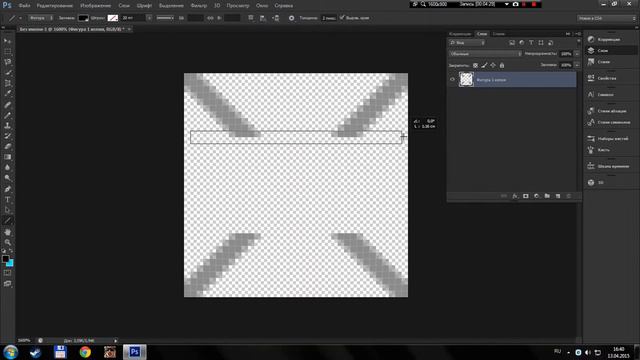Toggle the align edges checkbox
Viewport: 640px width, 360px height.
(x=342, y=18)
